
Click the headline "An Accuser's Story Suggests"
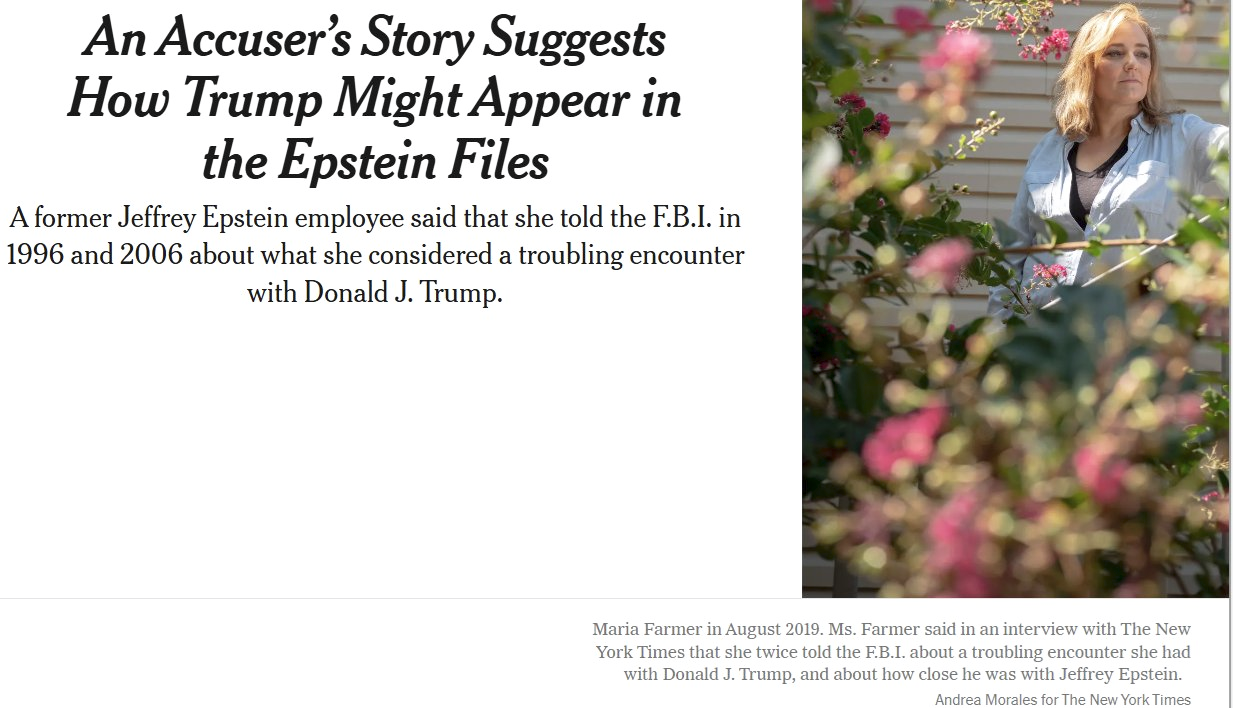(375, 40)
